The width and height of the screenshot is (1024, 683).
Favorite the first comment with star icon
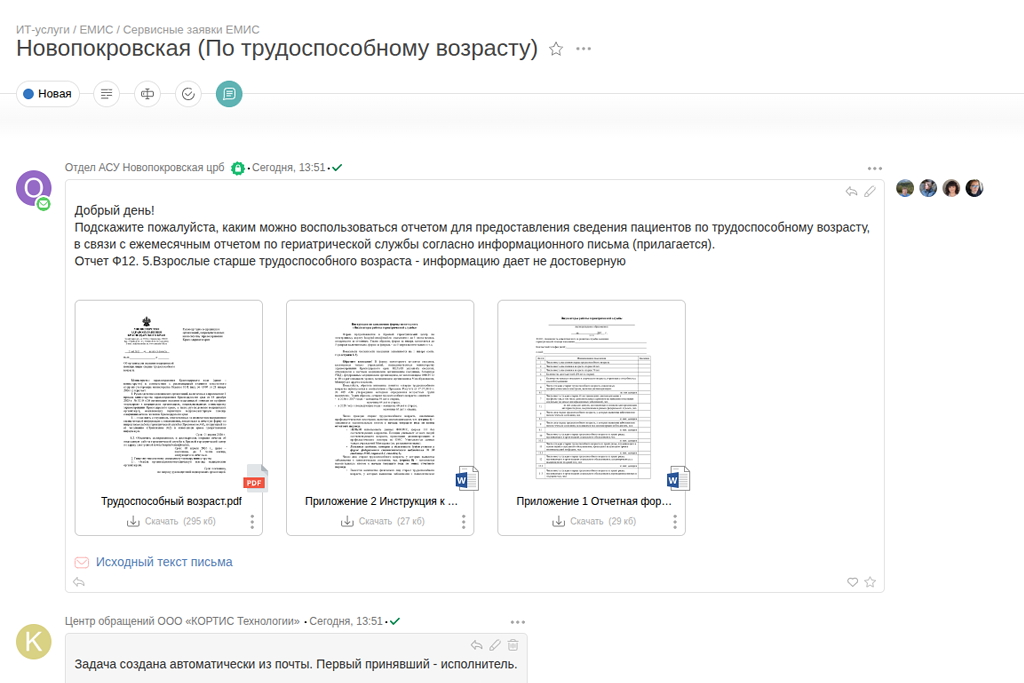(x=870, y=582)
